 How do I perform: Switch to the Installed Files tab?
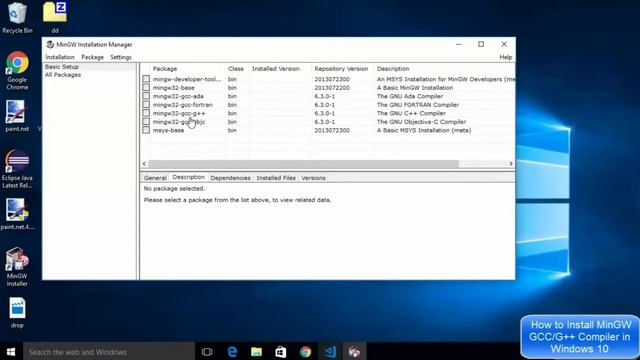pyautogui.click(x=276, y=178)
